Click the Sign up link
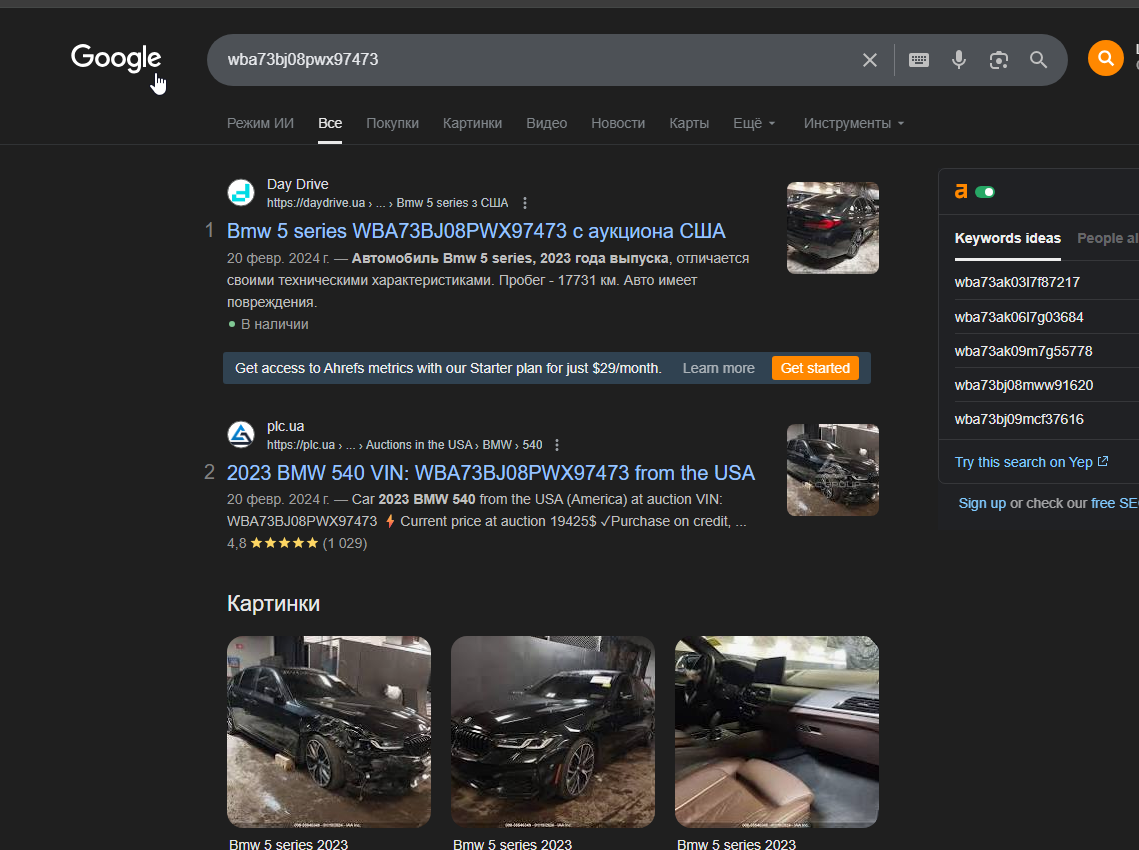 tap(982, 503)
